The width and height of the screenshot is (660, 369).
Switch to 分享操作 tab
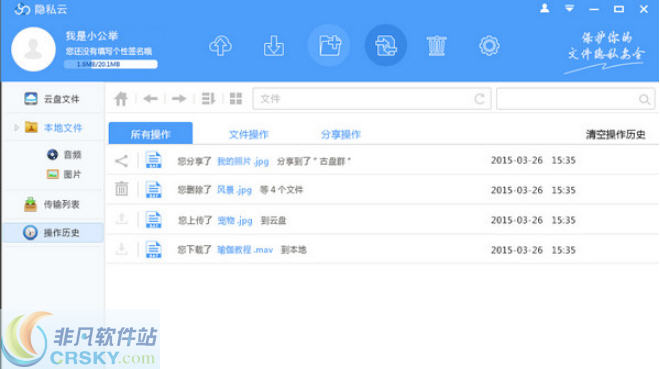tap(341, 134)
